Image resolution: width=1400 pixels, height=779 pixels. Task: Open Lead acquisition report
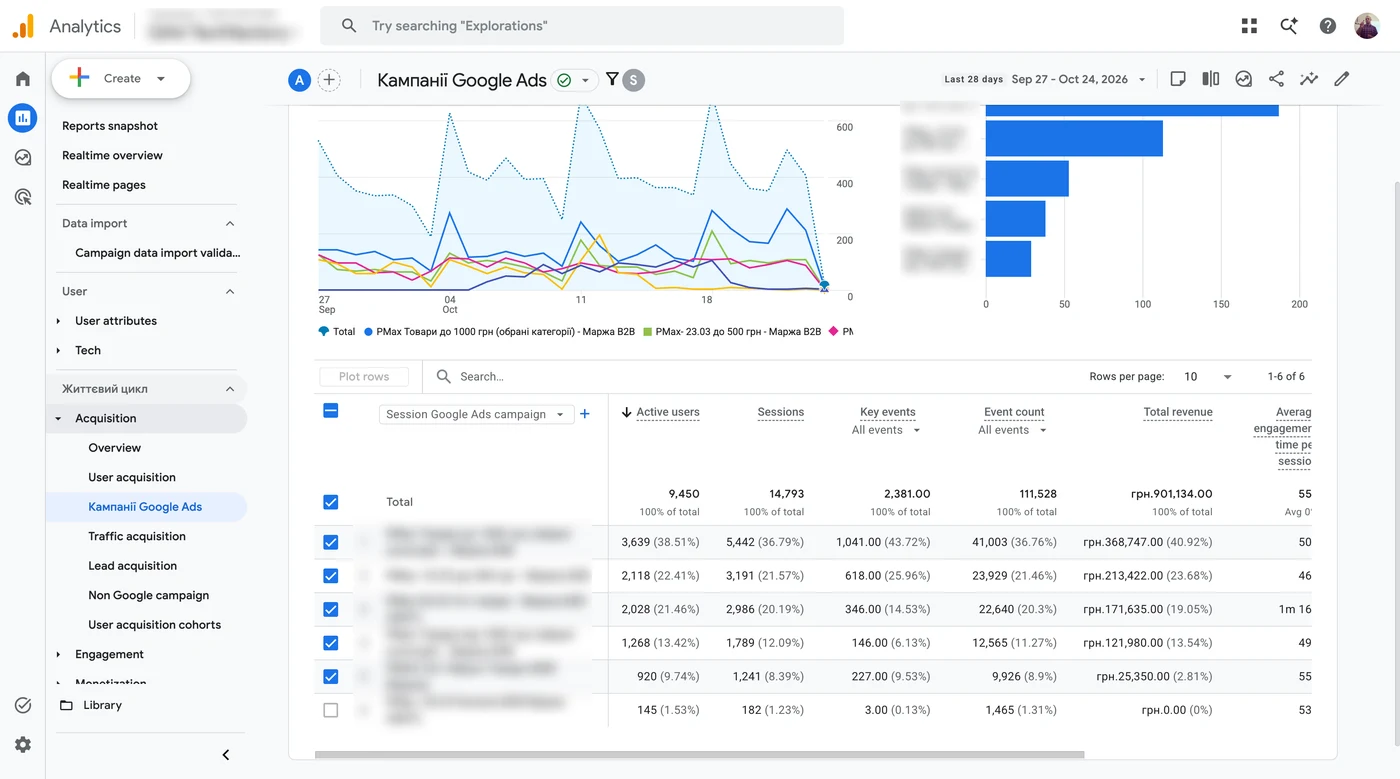tap(133, 566)
